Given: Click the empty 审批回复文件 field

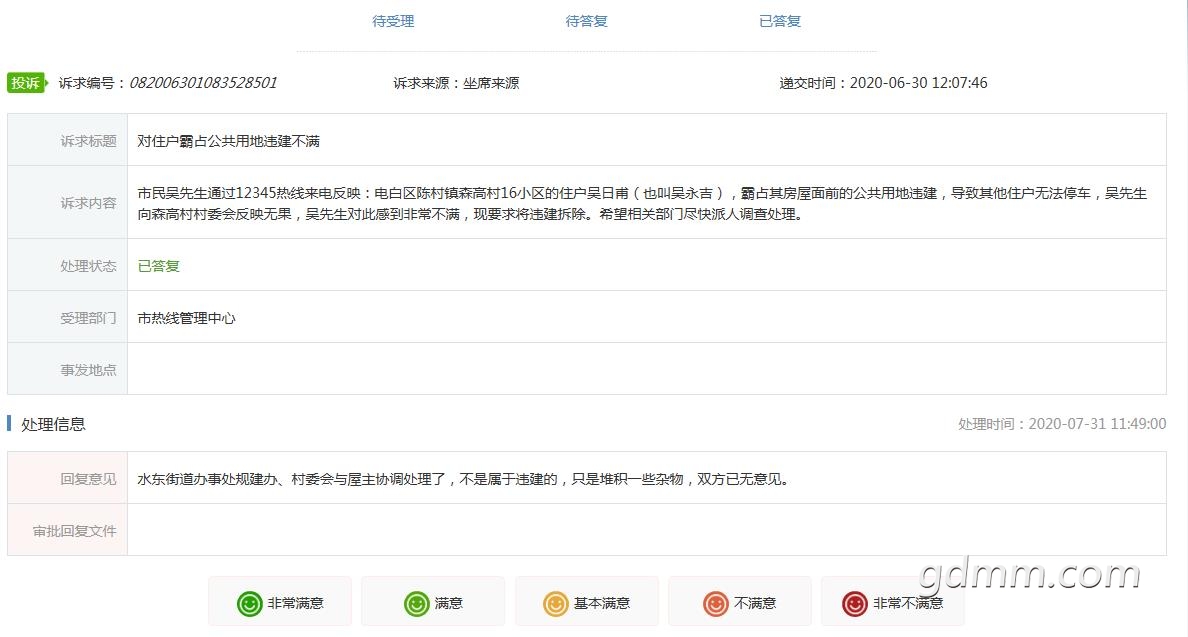Looking at the screenshot, I should [646, 530].
